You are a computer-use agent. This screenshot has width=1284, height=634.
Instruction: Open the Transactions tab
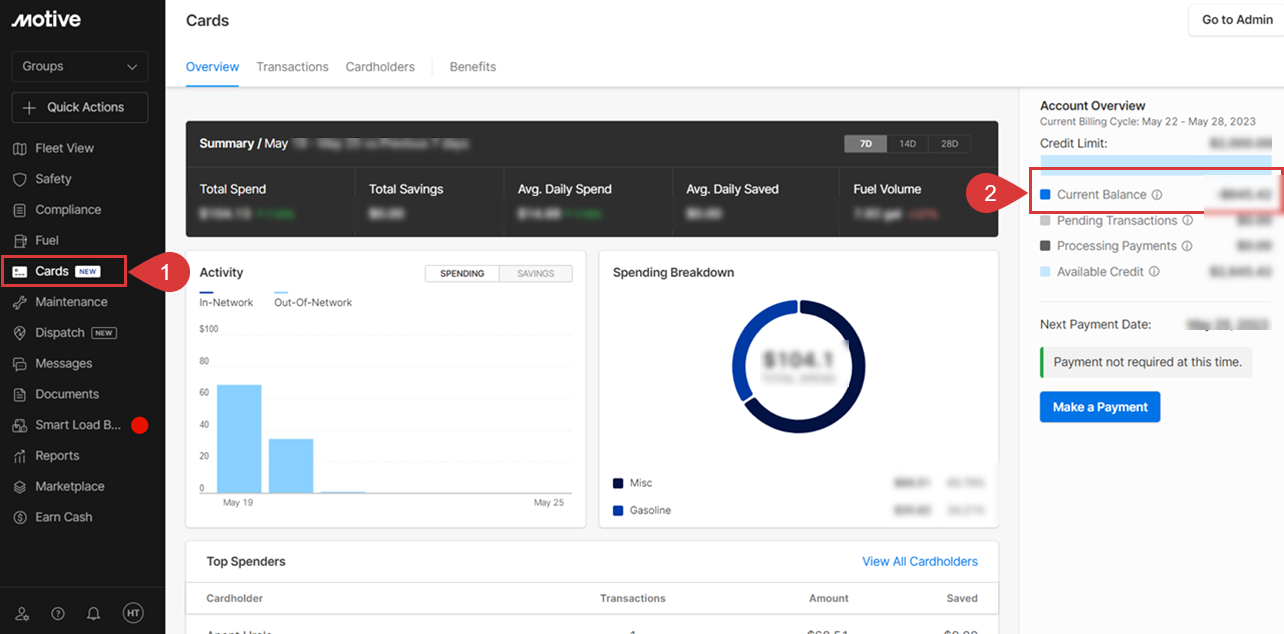click(x=292, y=67)
